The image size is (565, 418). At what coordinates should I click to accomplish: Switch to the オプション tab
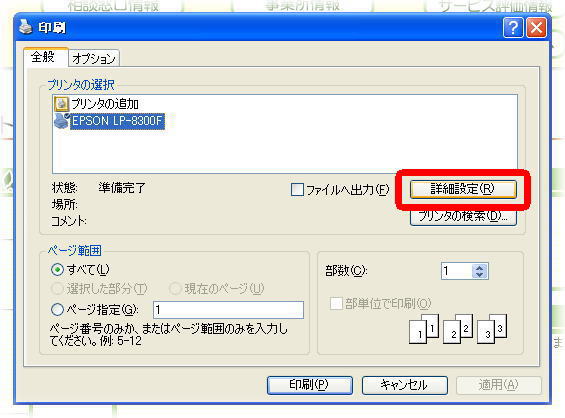[94, 58]
